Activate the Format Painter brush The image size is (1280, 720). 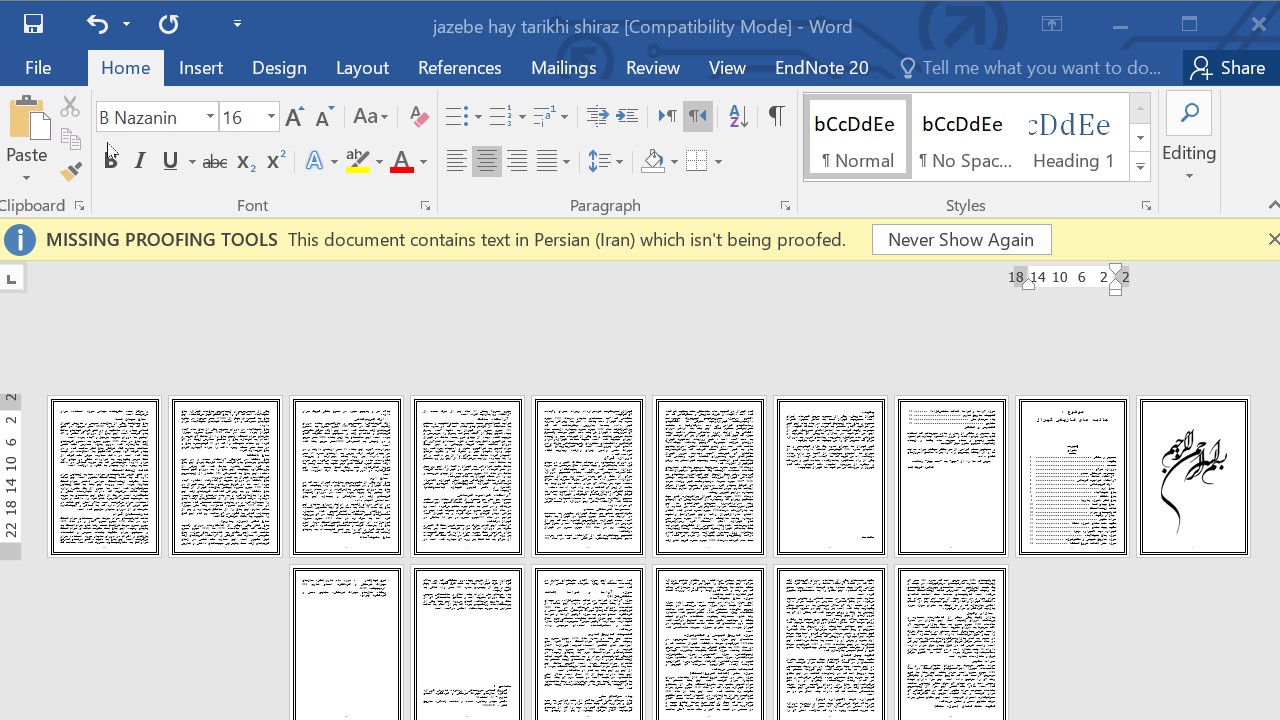[70, 172]
